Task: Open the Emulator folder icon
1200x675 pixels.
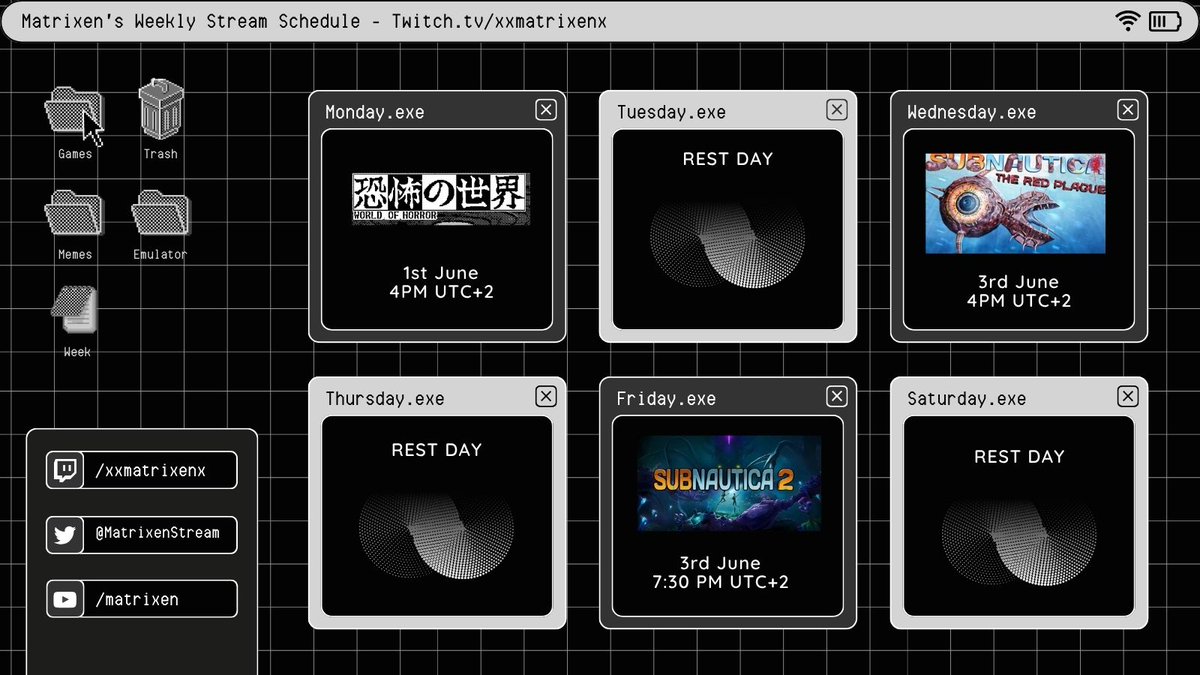Action: 160,214
